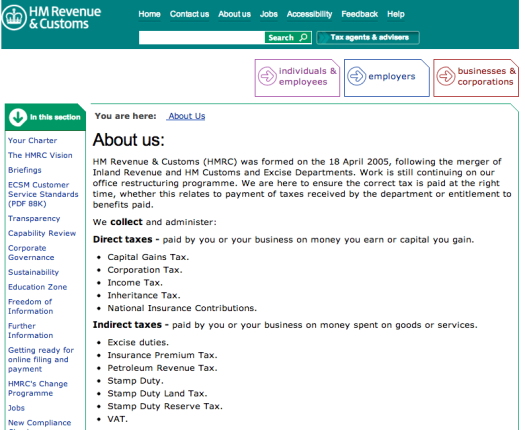Click the red arrow icon for businesses & corporations
Screen dimensions: 525x430
(x=446, y=76)
